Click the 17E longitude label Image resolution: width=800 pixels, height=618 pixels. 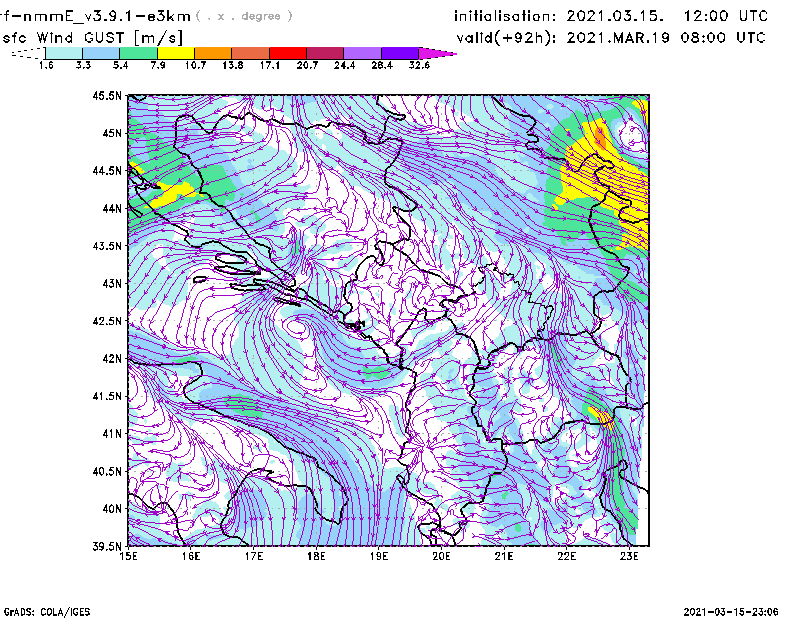click(x=254, y=556)
